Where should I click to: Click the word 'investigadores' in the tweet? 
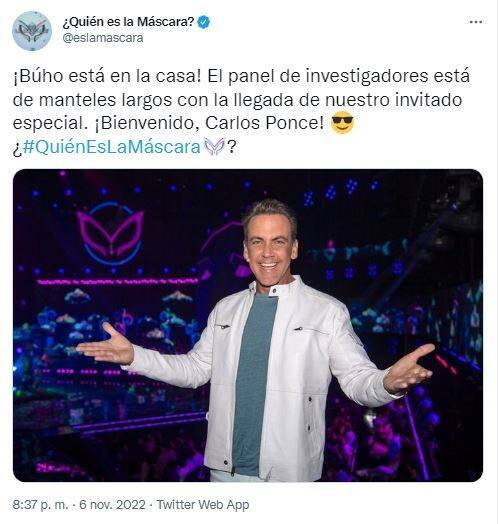tap(367, 76)
